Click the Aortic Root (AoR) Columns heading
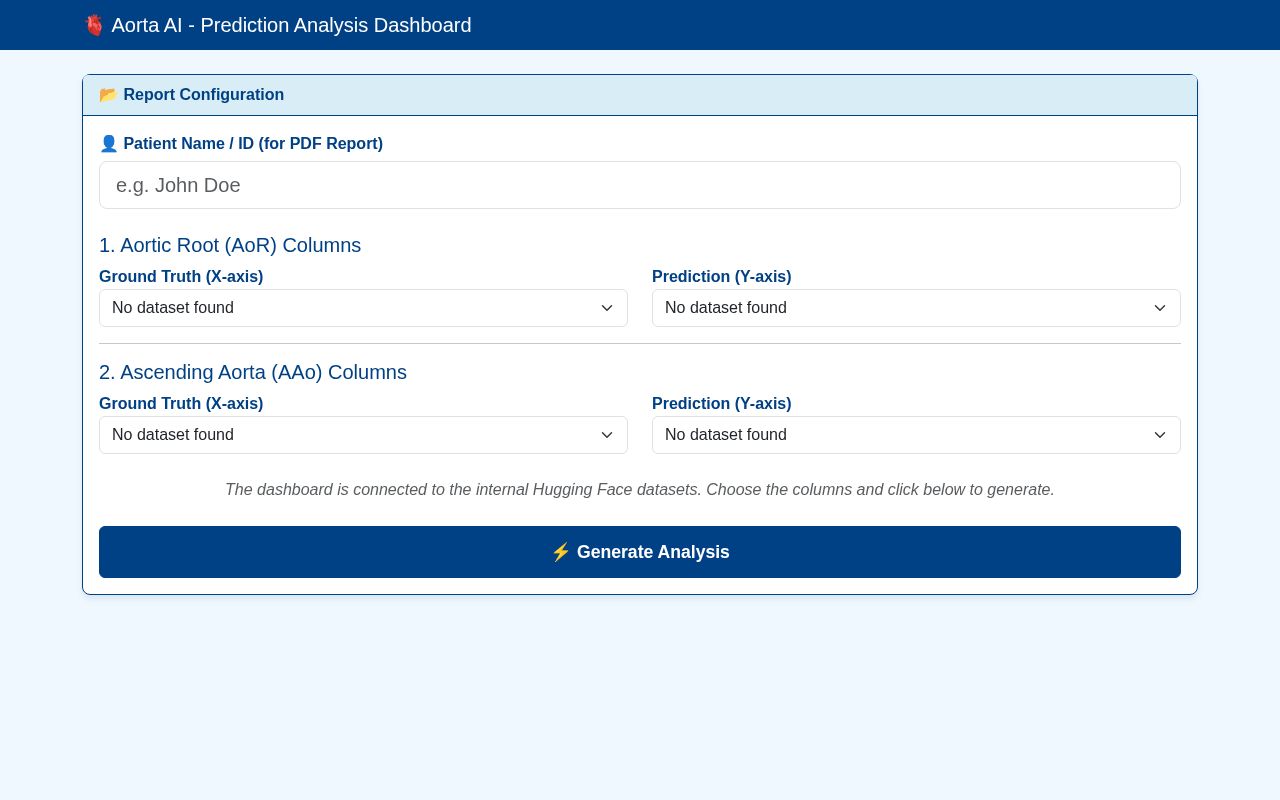Viewport: 1280px width, 800px height. (x=230, y=245)
